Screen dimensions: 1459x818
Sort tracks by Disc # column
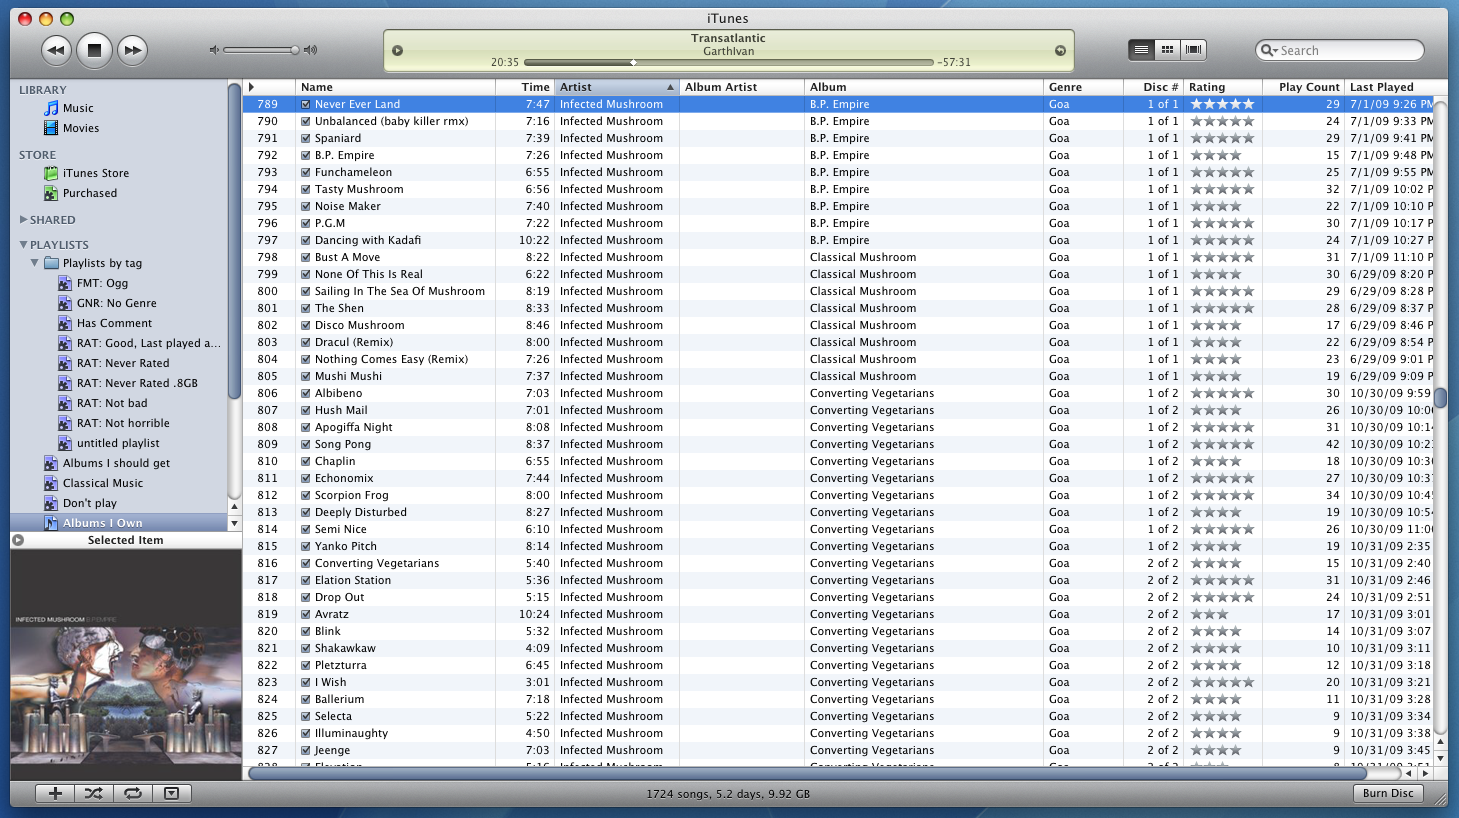coord(1153,87)
